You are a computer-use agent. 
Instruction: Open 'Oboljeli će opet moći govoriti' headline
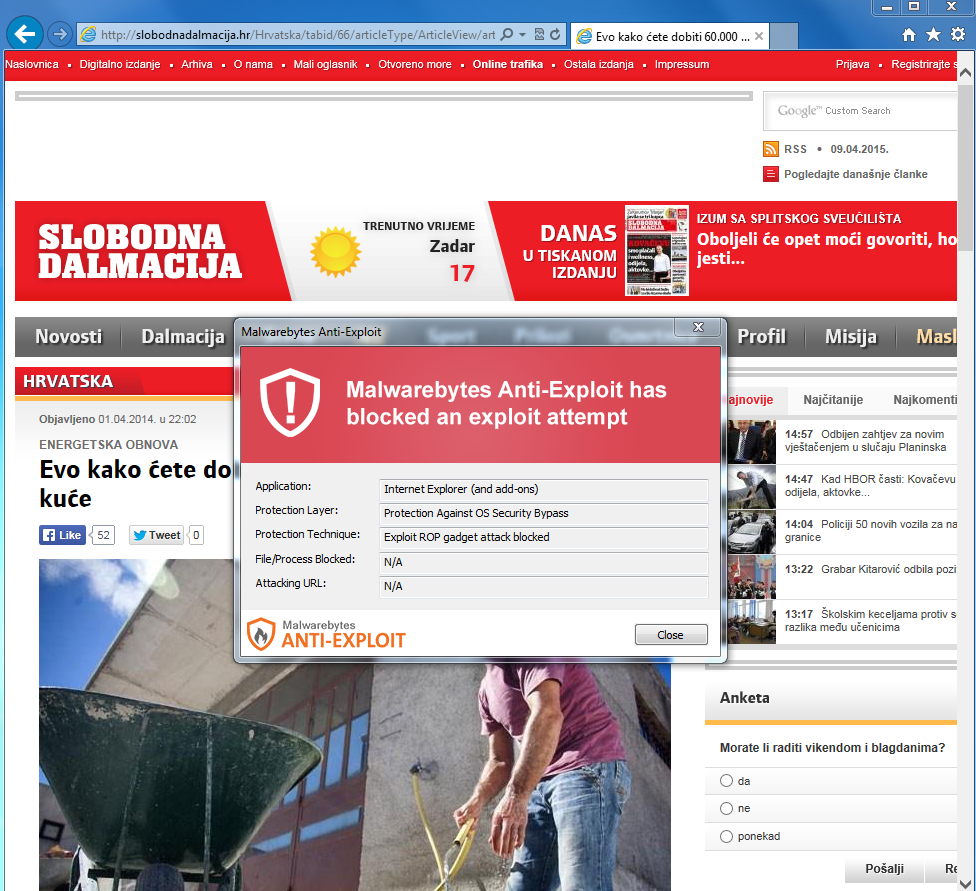[x=826, y=248]
